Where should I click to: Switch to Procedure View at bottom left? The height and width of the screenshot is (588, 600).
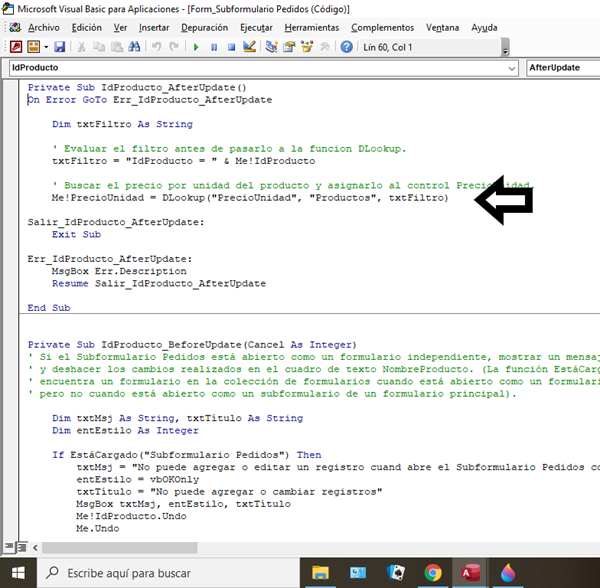click(x=8, y=547)
